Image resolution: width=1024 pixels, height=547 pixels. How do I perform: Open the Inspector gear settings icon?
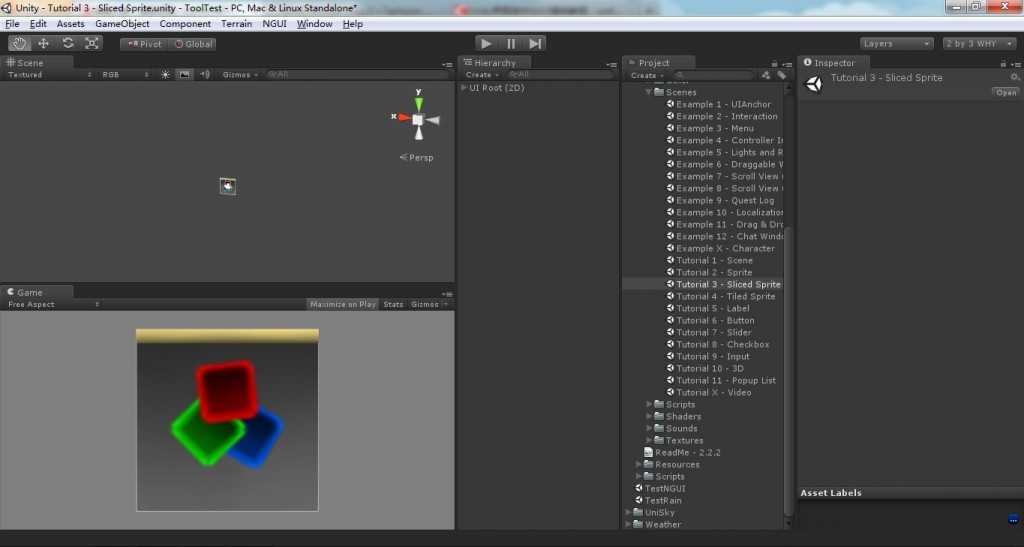(x=1014, y=77)
